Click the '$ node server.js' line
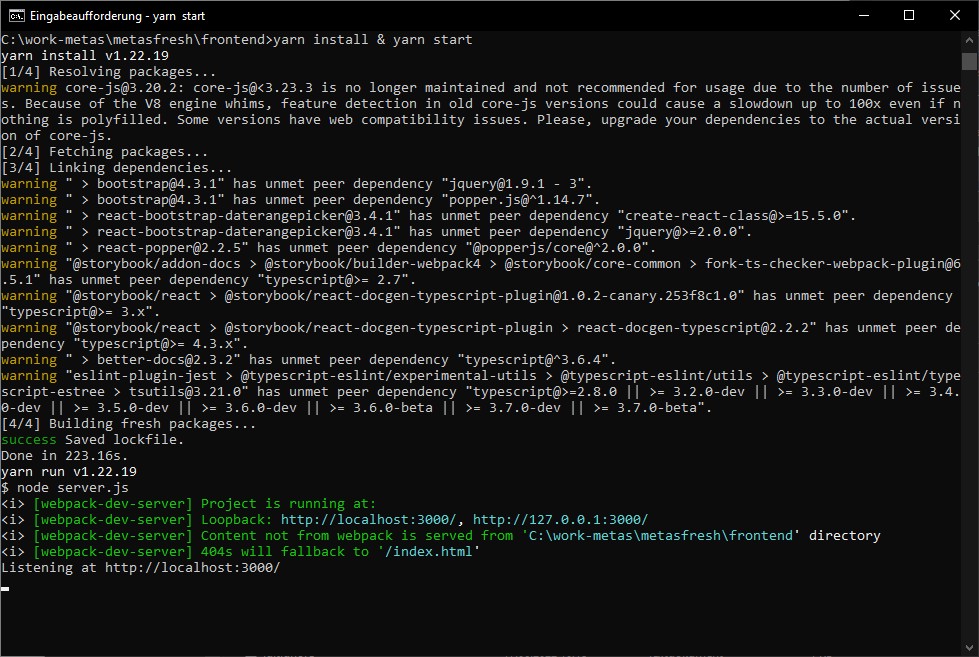This screenshot has width=979, height=657. click(x=65, y=488)
